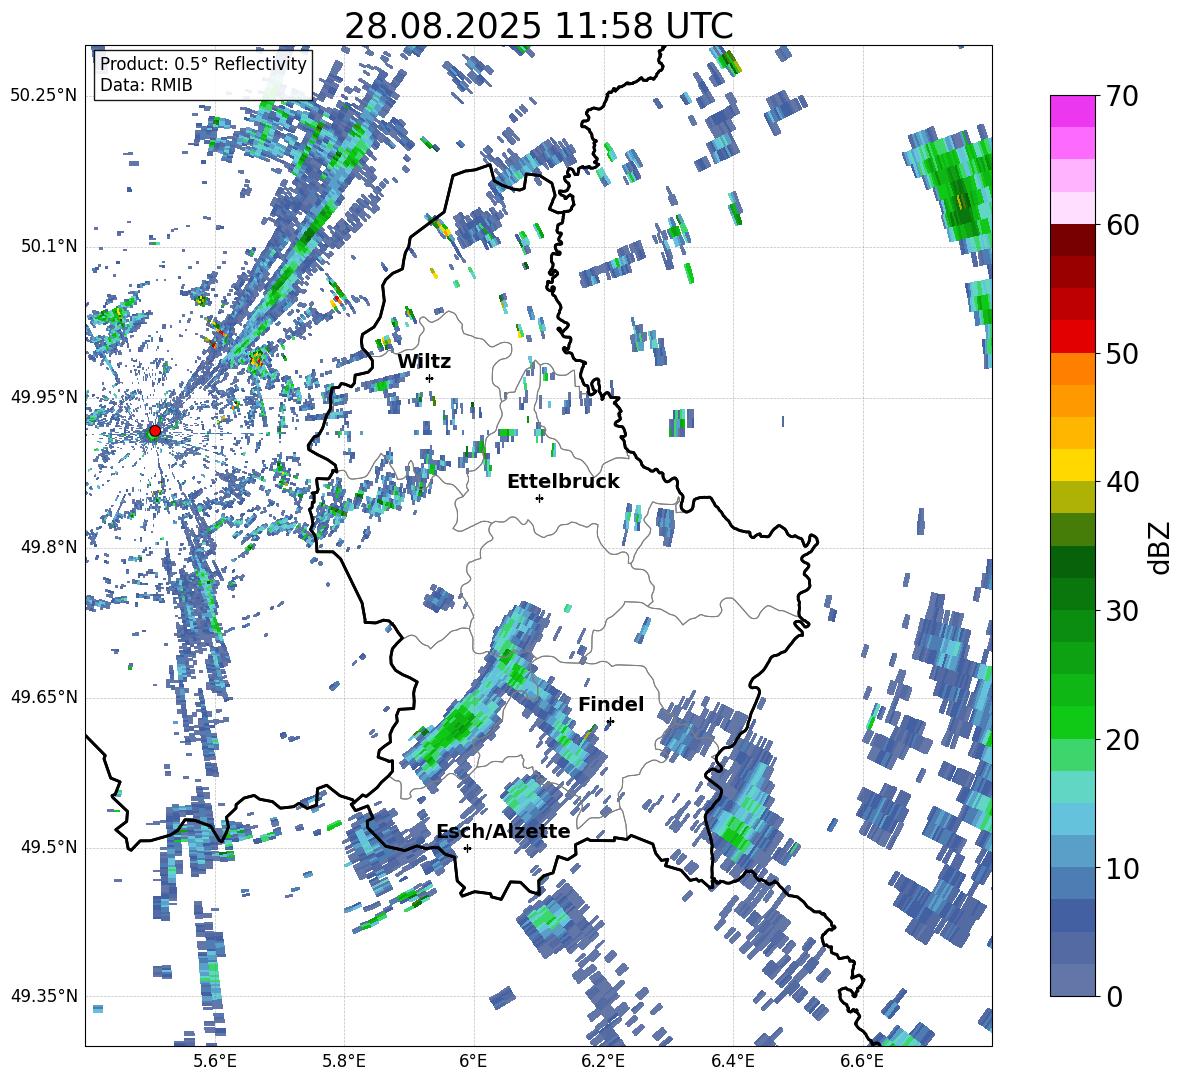
Task: Click the yellow swatch at 40 dBZ
Action: click(1072, 466)
